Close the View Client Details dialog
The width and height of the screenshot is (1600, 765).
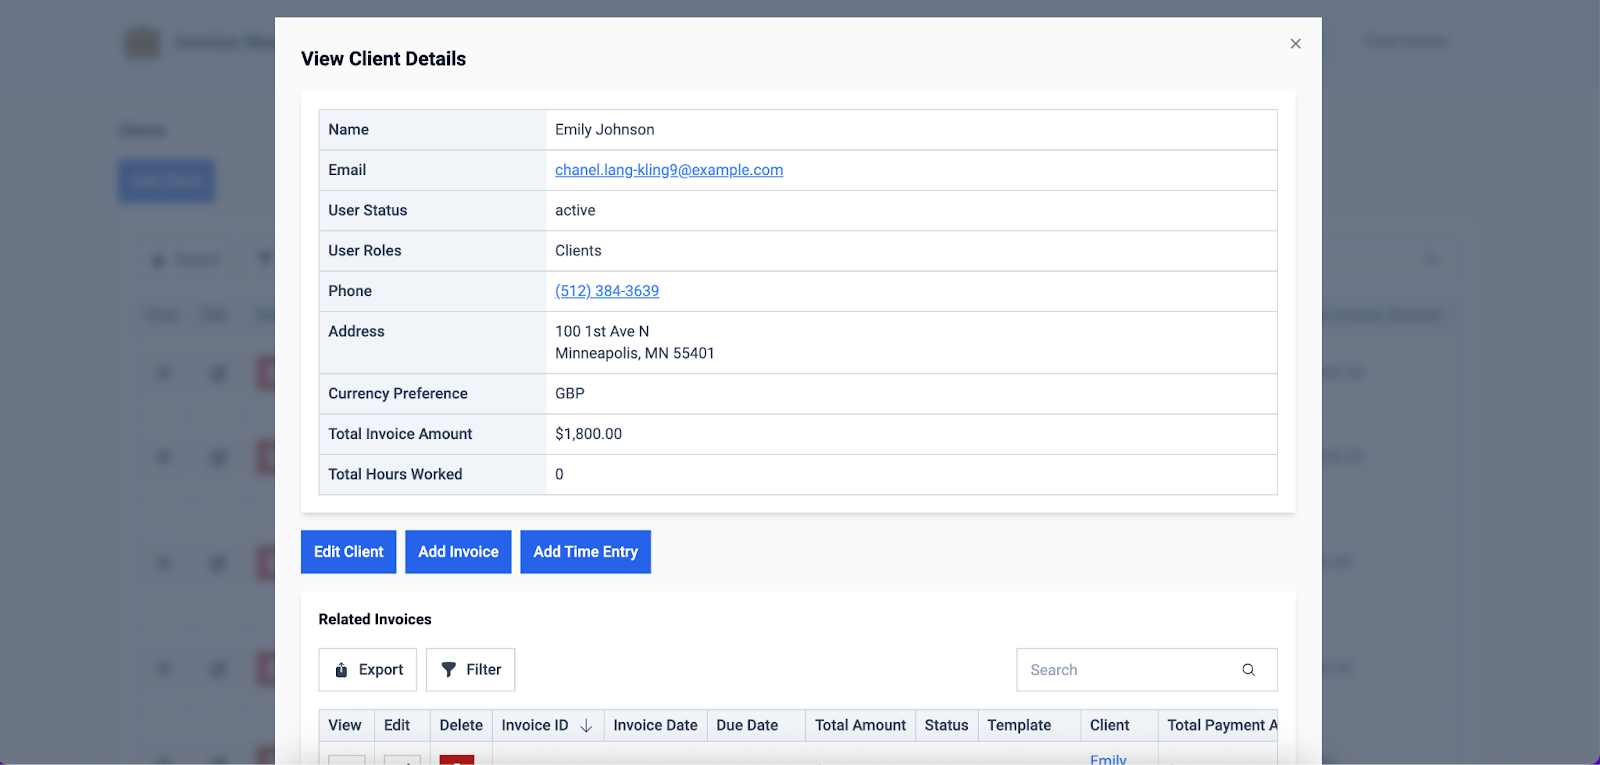tap(1295, 44)
